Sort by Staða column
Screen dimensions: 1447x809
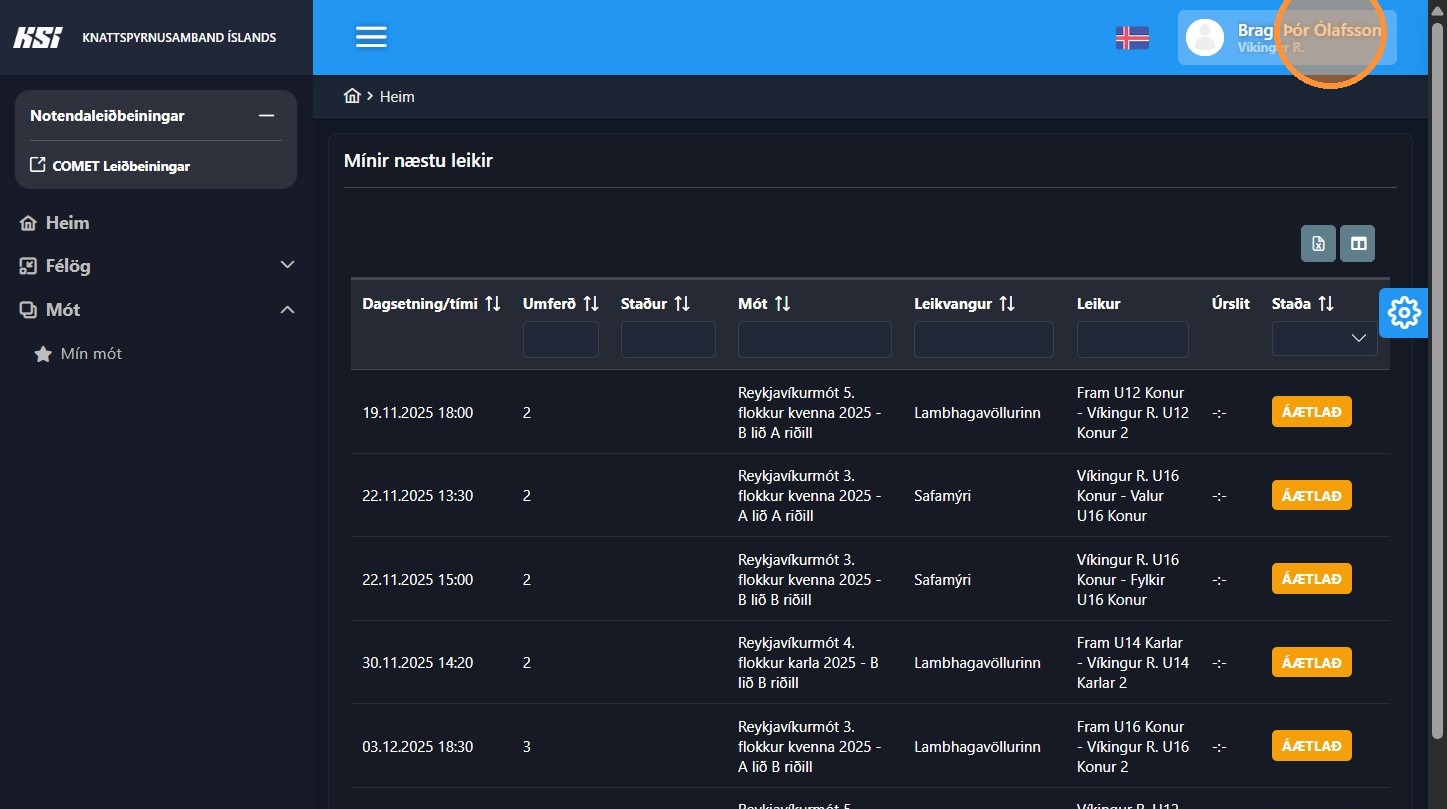[x=1326, y=303]
